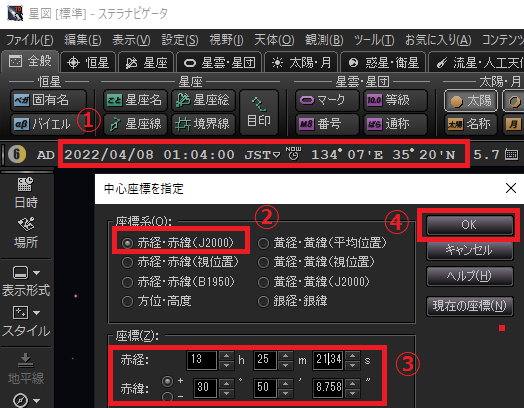This screenshot has width=524, height=408.
Task: Click the 現在の座標(N) button
Action: click(470, 306)
